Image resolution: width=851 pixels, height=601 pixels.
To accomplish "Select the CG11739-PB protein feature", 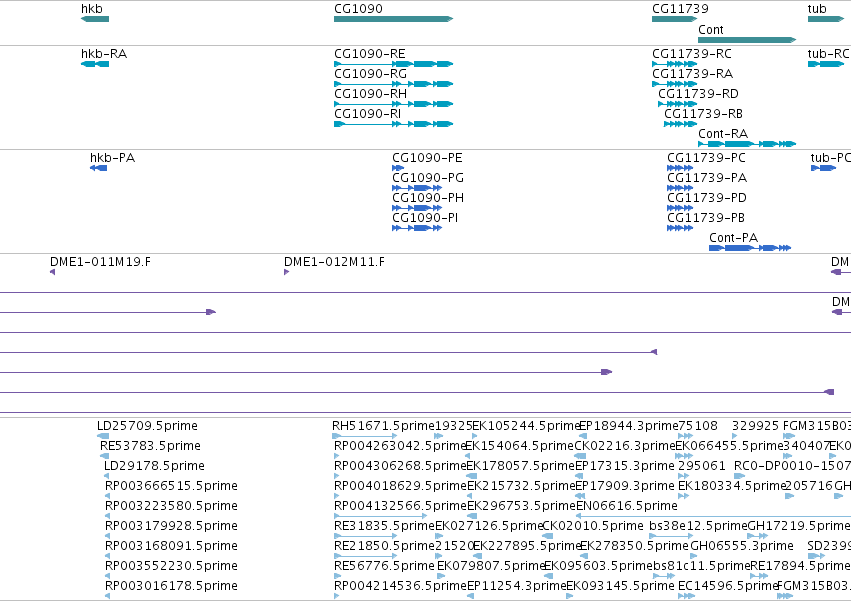I will pyautogui.click(x=680, y=229).
